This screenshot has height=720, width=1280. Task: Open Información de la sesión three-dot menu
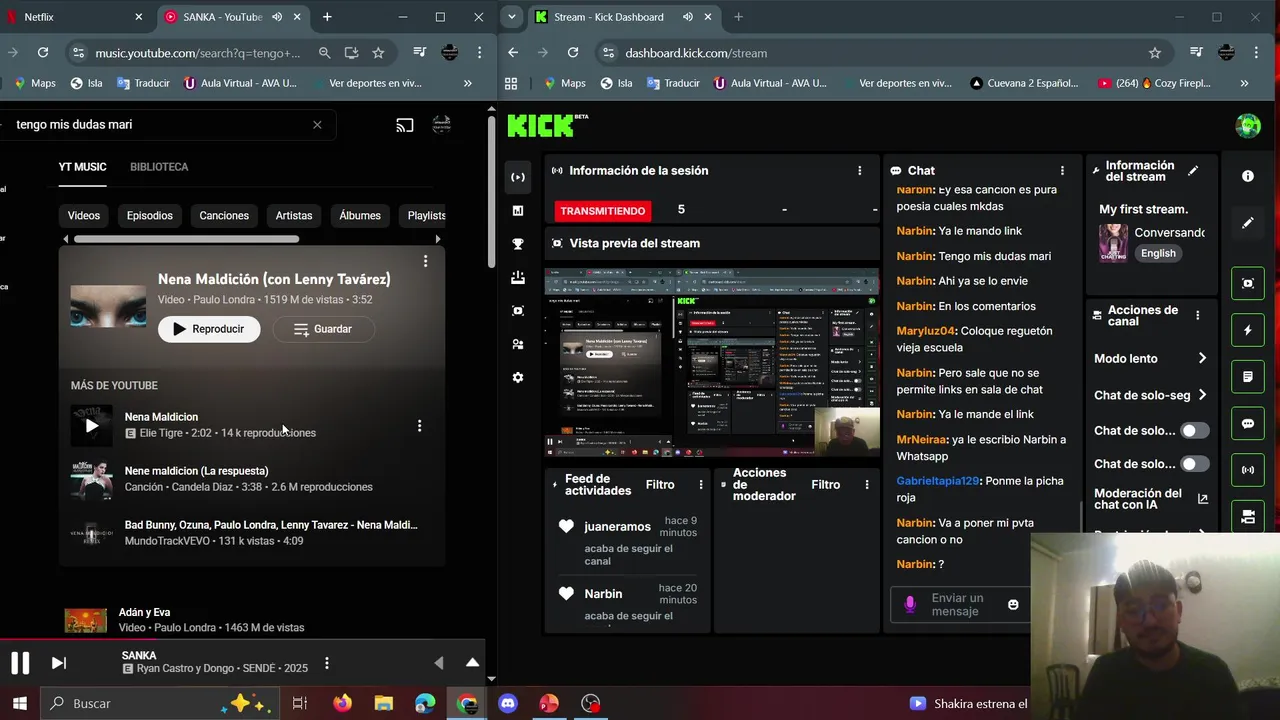pyautogui.click(x=859, y=171)
